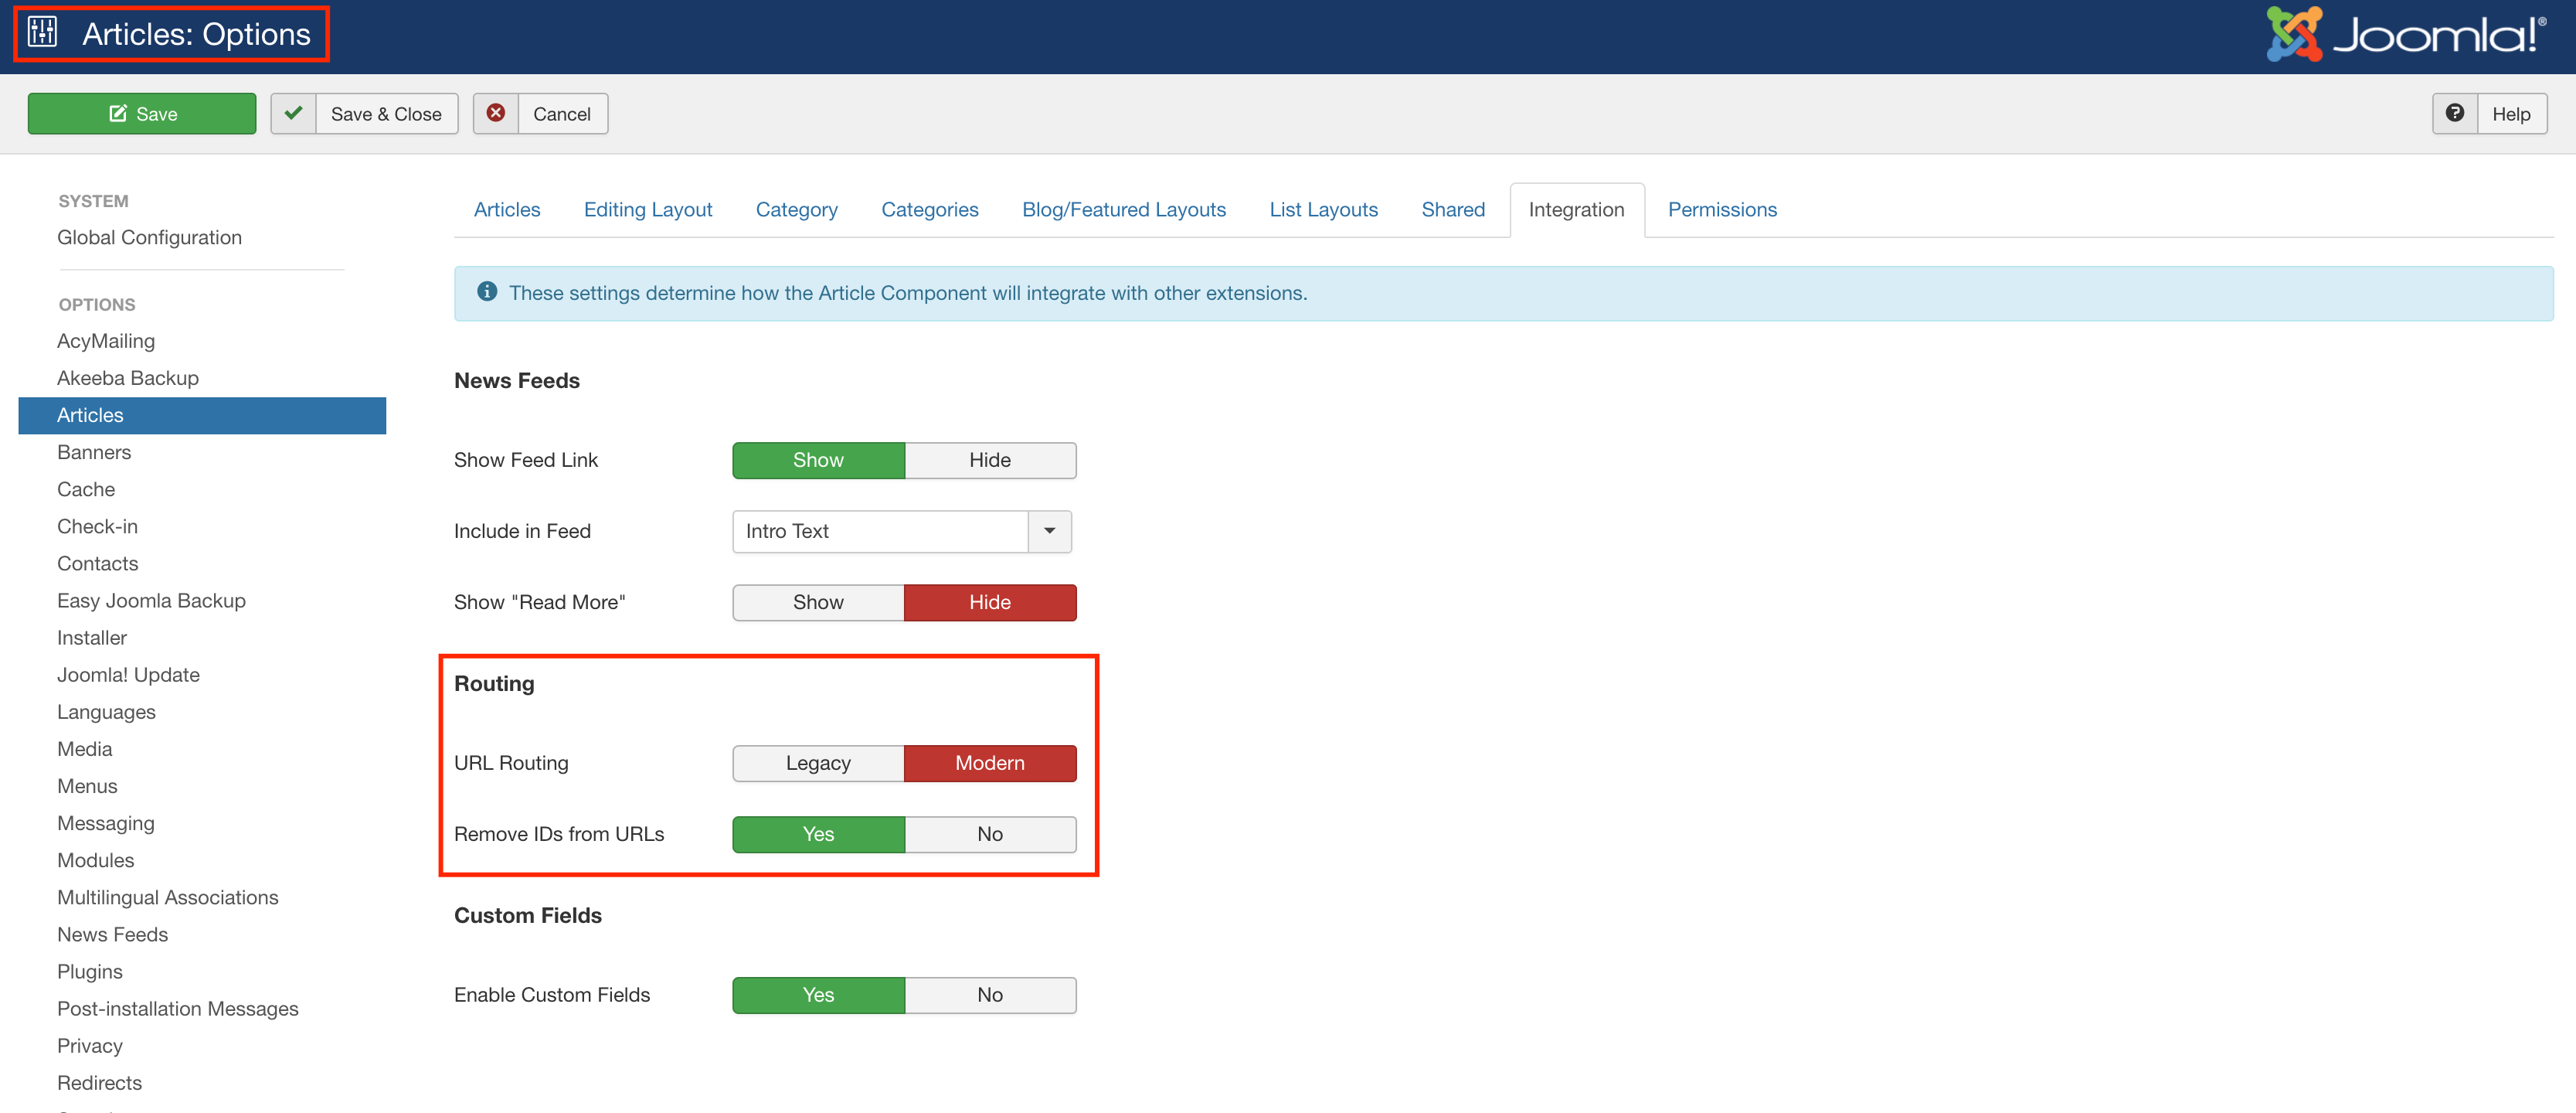
Task: Switch URL Routing to Legacy
Action: pos(817,763)
